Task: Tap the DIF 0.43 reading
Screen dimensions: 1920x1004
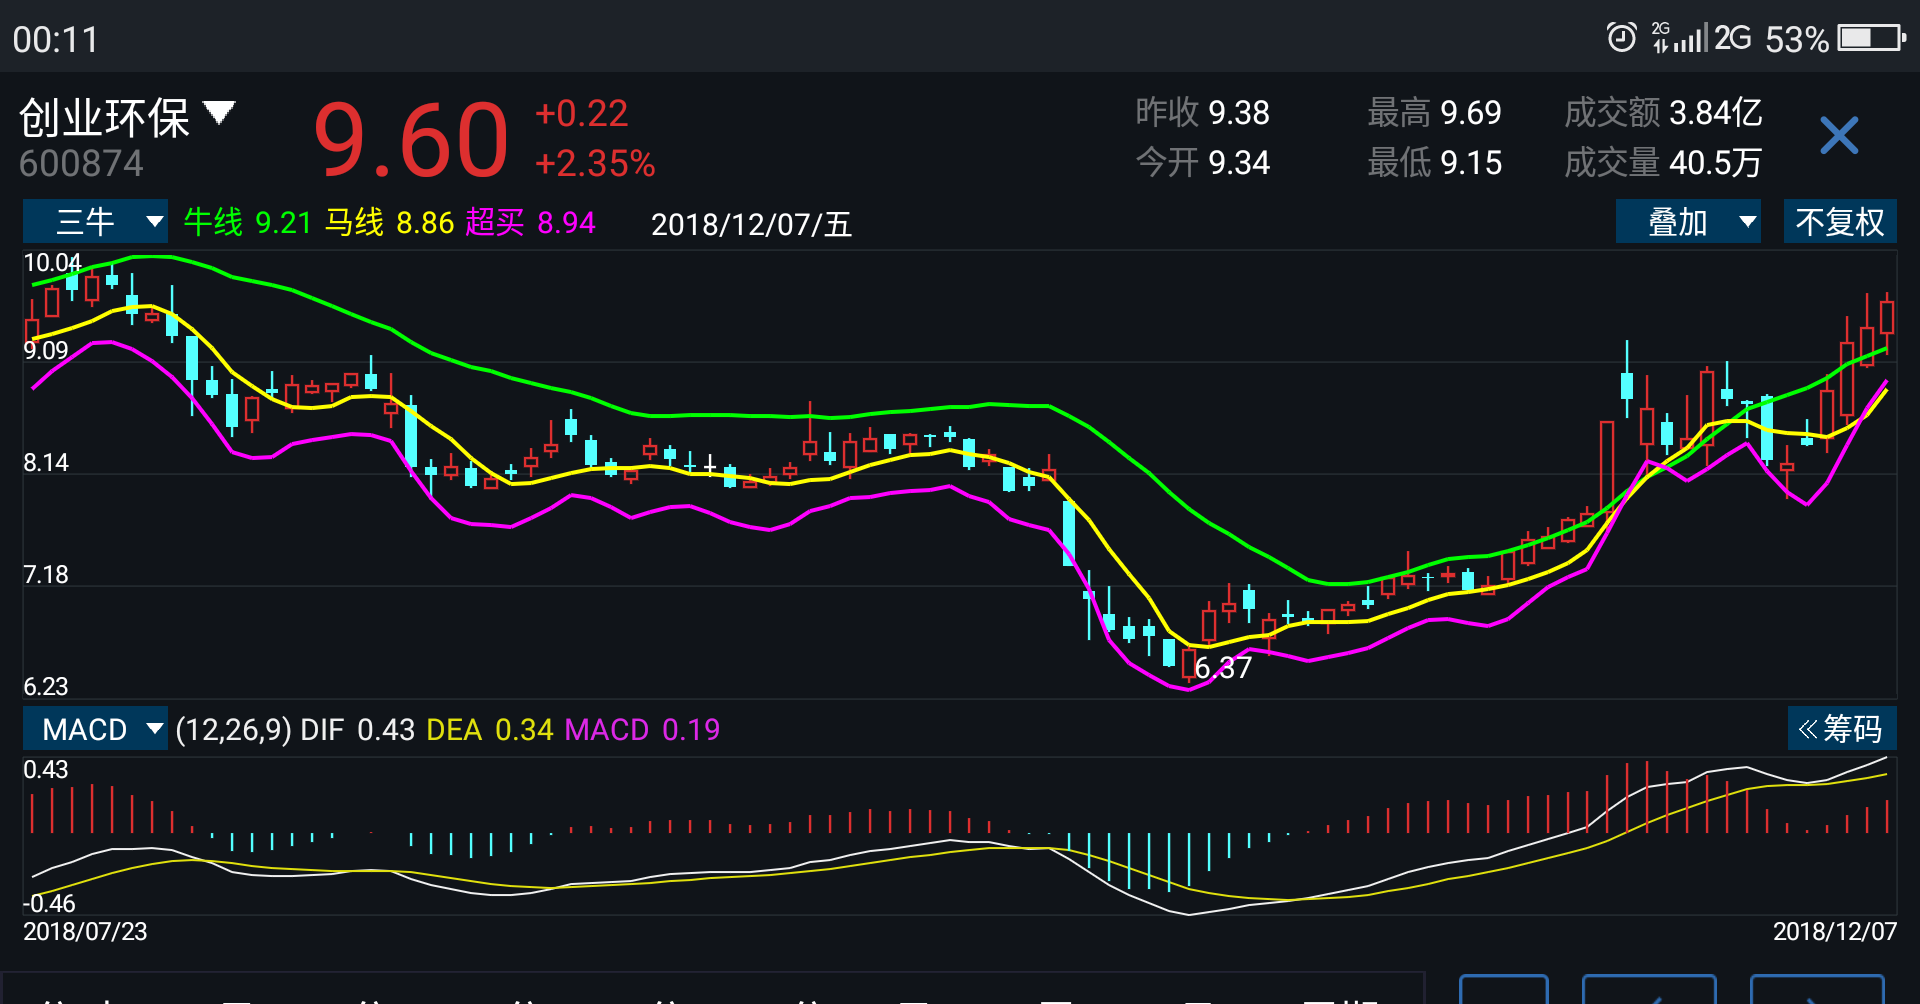Action: tap(357, 730)
